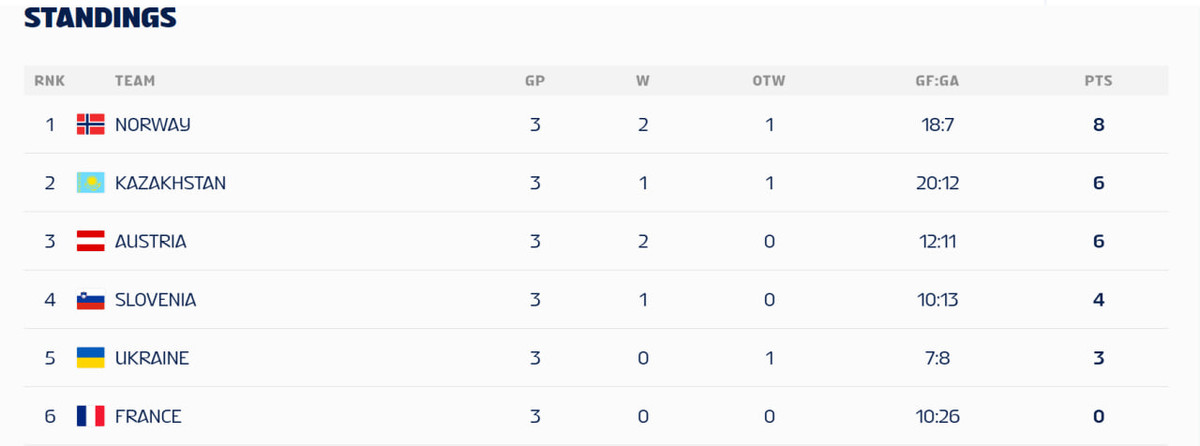
Task: Open the KAZAKHSTAN team link
Action: [170, 183]
